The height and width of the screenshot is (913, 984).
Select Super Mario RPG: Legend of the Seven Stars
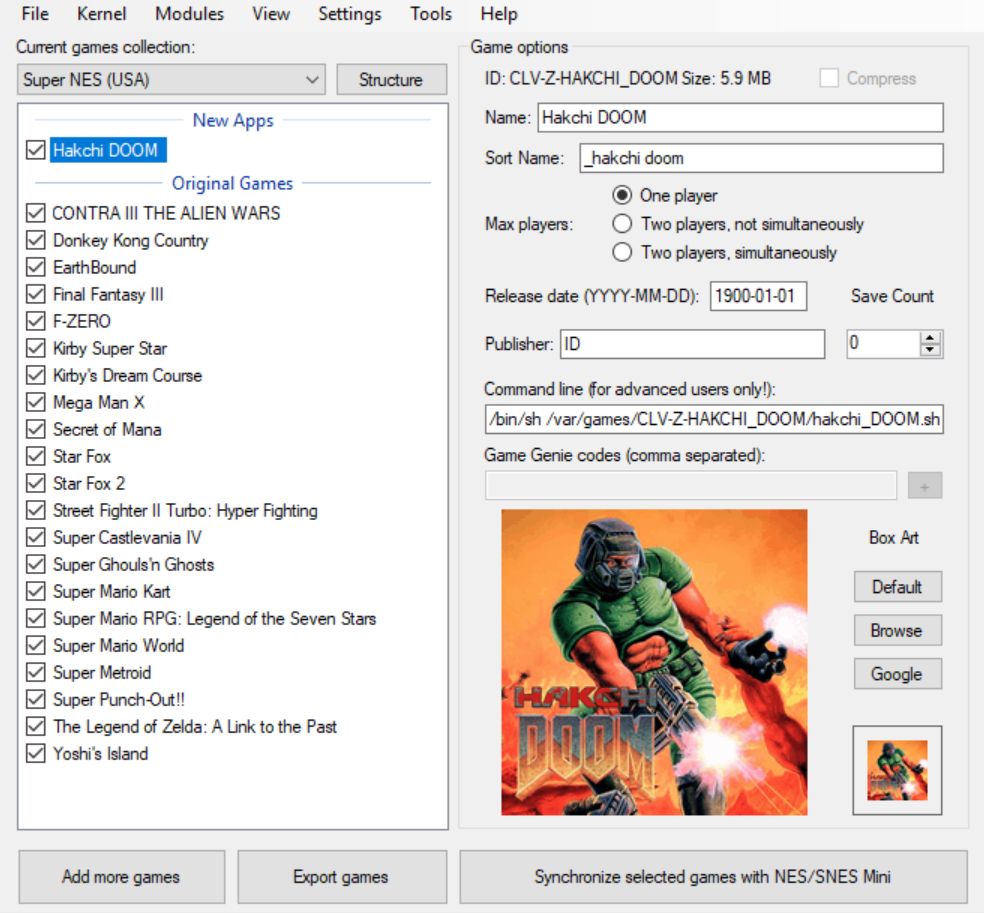[x=215, y=618]
